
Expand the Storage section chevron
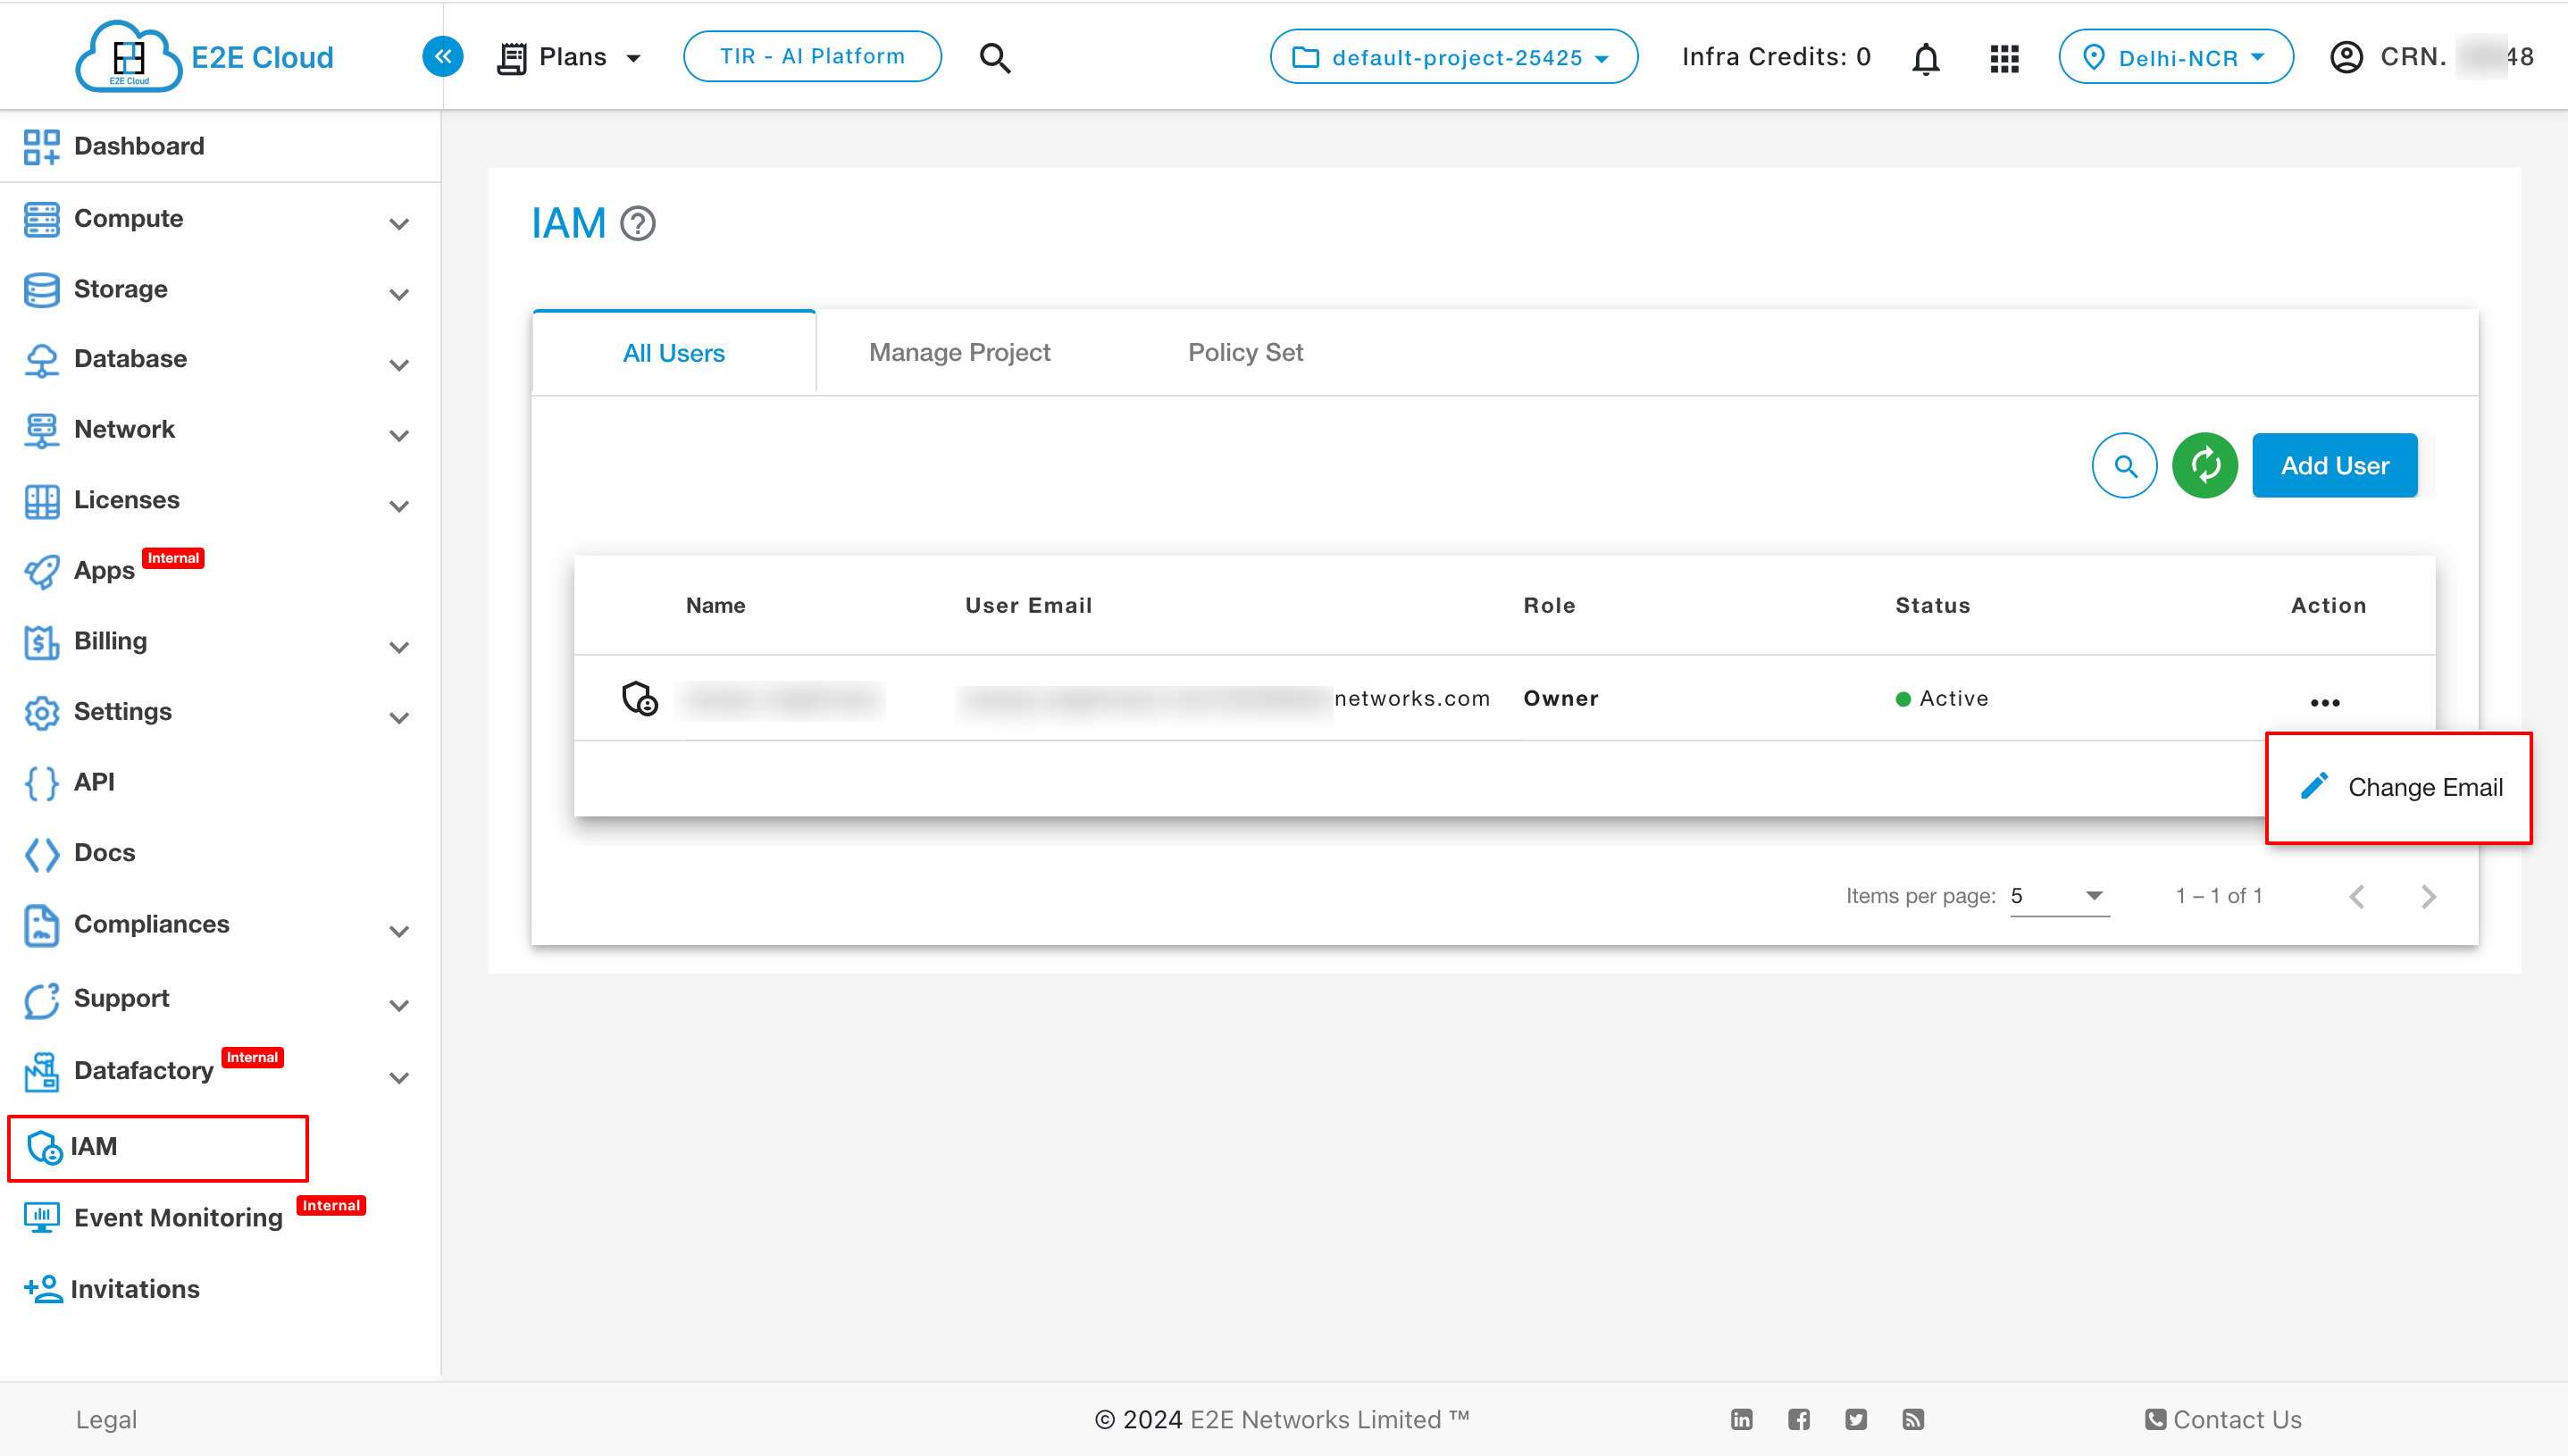pos(399,294)
